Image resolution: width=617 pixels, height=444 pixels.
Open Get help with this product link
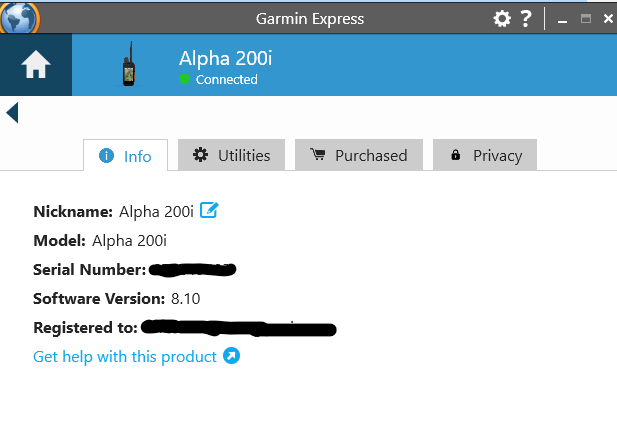tap(125, 357)
